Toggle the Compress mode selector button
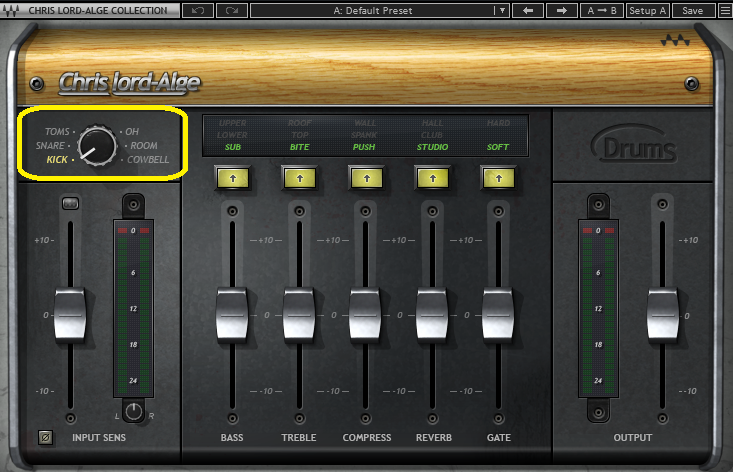 tap(365, 177)
